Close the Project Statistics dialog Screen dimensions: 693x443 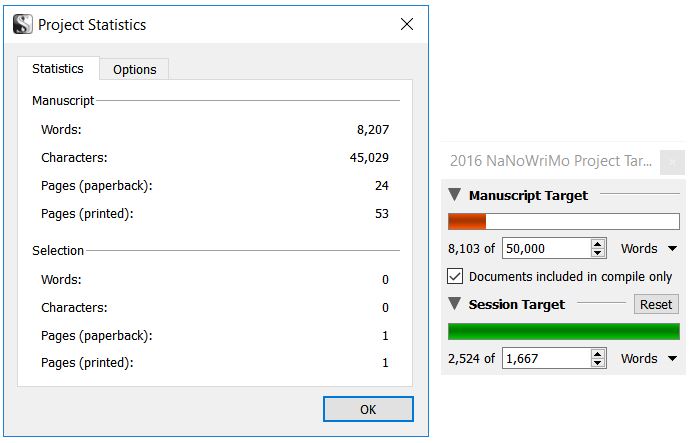pos(407,24)
